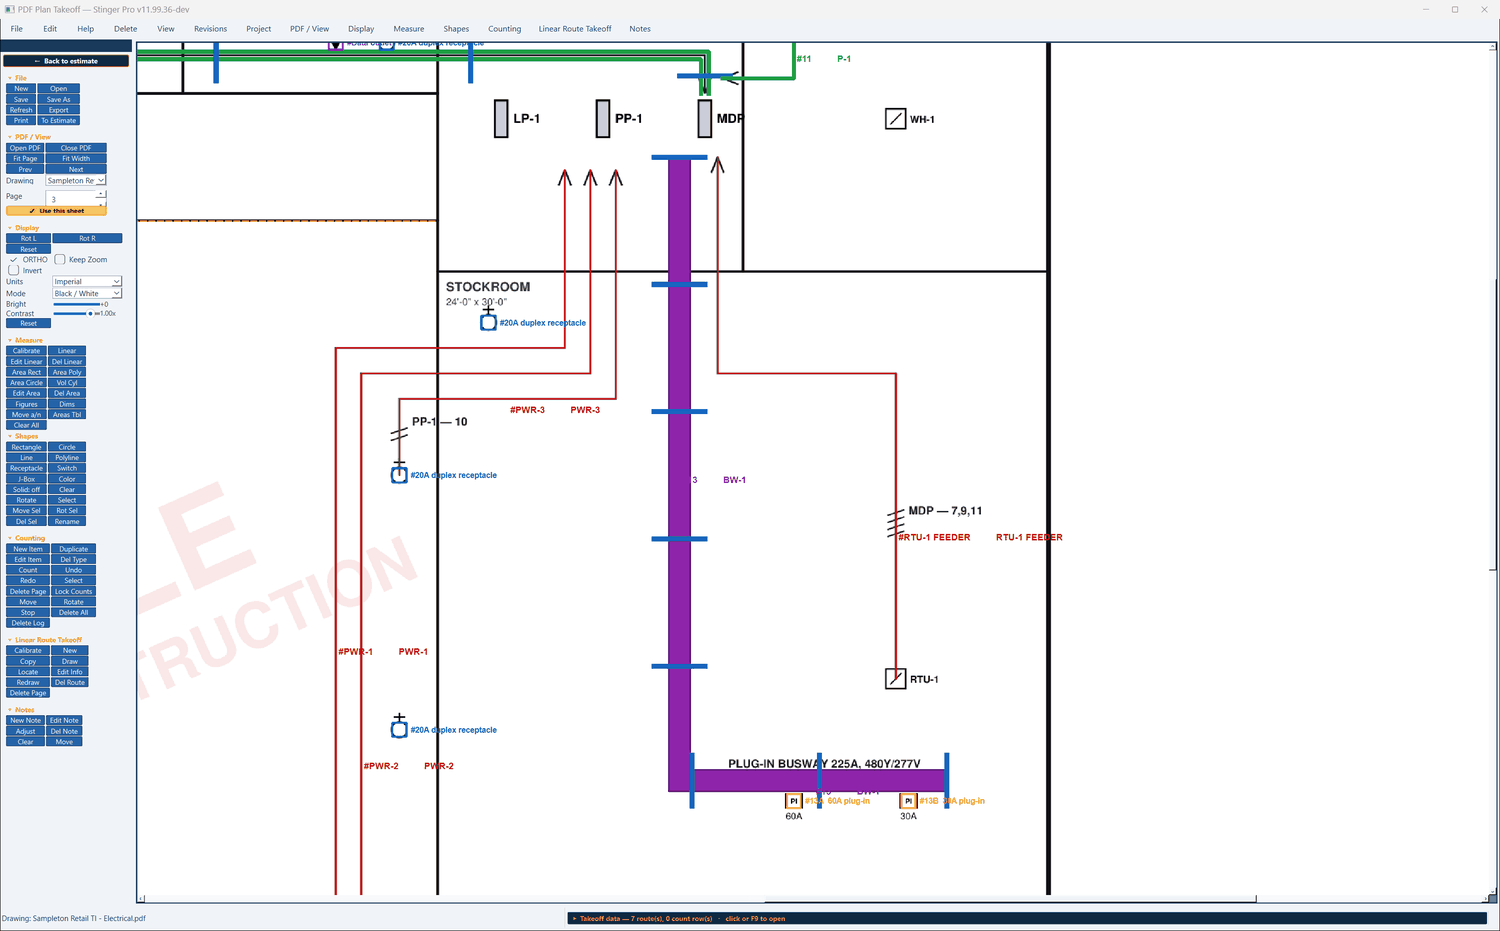1500x931 pixels.
Task: Select the receptacle symbol under the STOCKROOM label
Action: pos(488,322)
